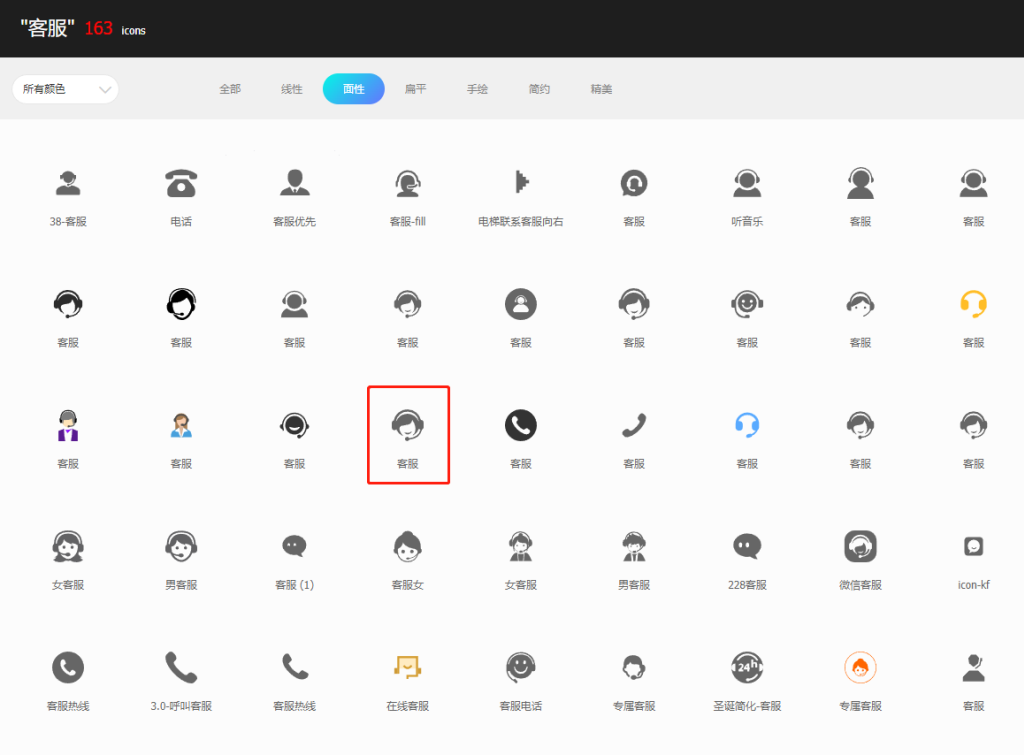This screenshot has width=1024, height=755.
Task: Select the blue headset 客服 icon
Action: 747,425
